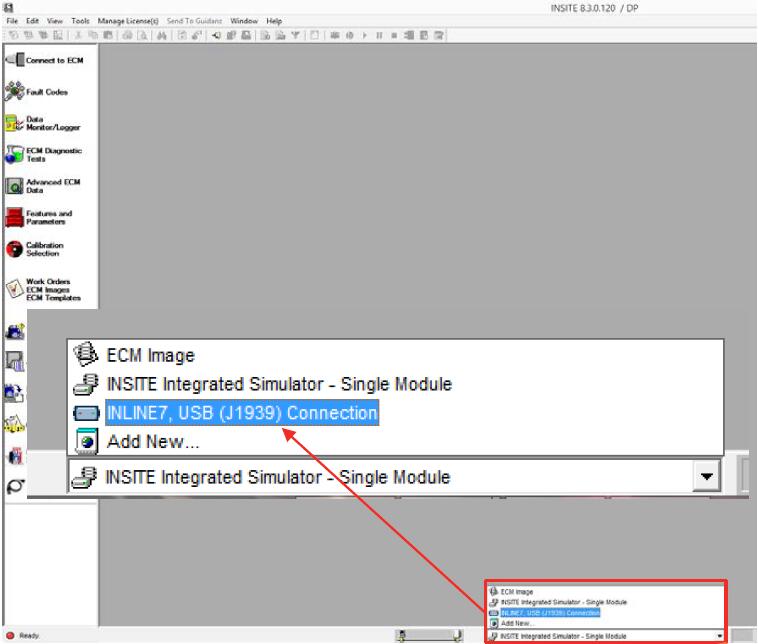758x644 pixels.
Task: Click the connect plug toolbar icon
Action: coord(216,35)
